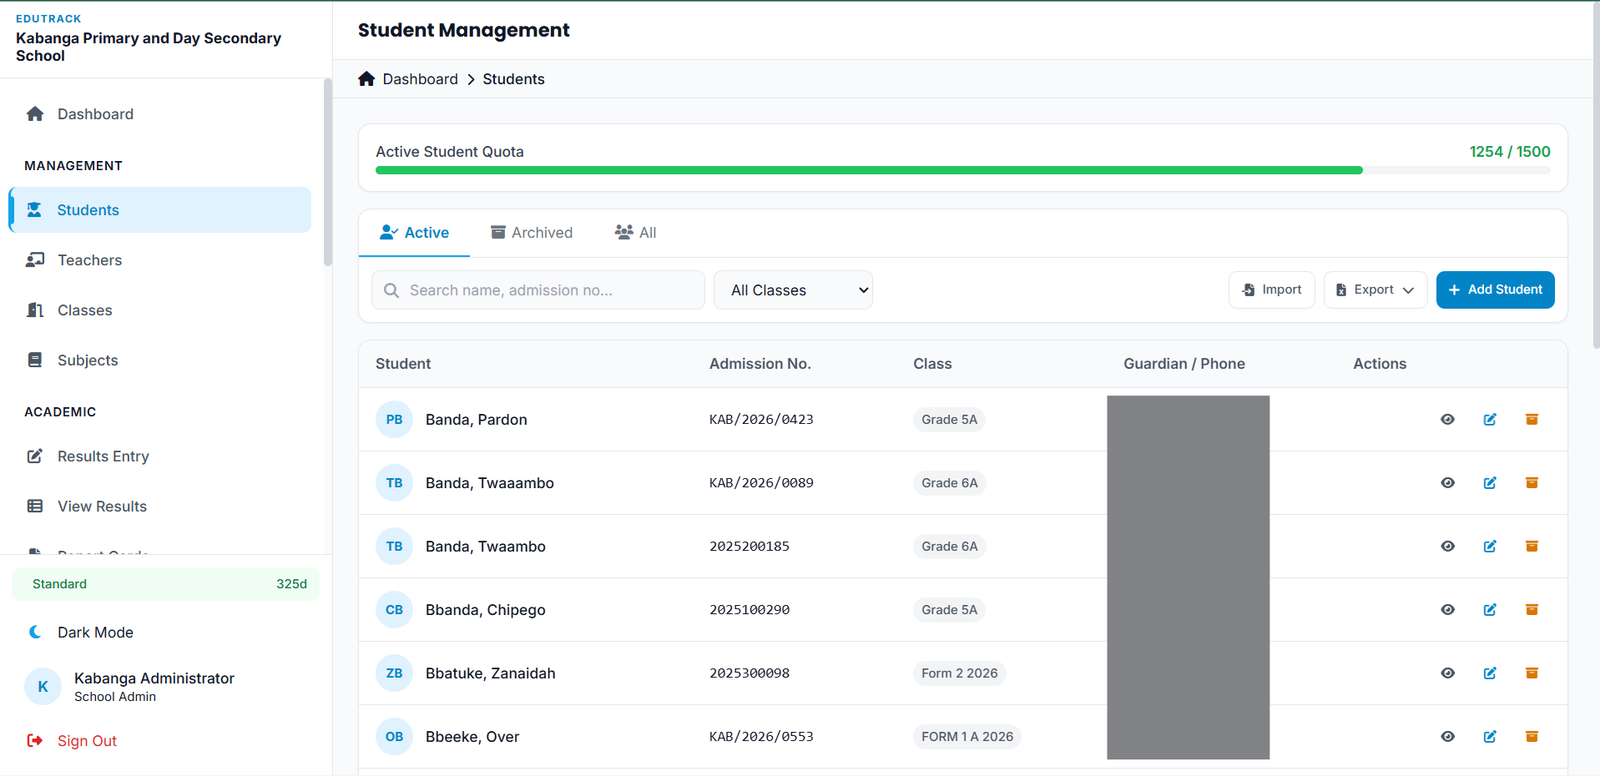Switch to the Active tab
The image size is (1600, 776).
point(414,233)
